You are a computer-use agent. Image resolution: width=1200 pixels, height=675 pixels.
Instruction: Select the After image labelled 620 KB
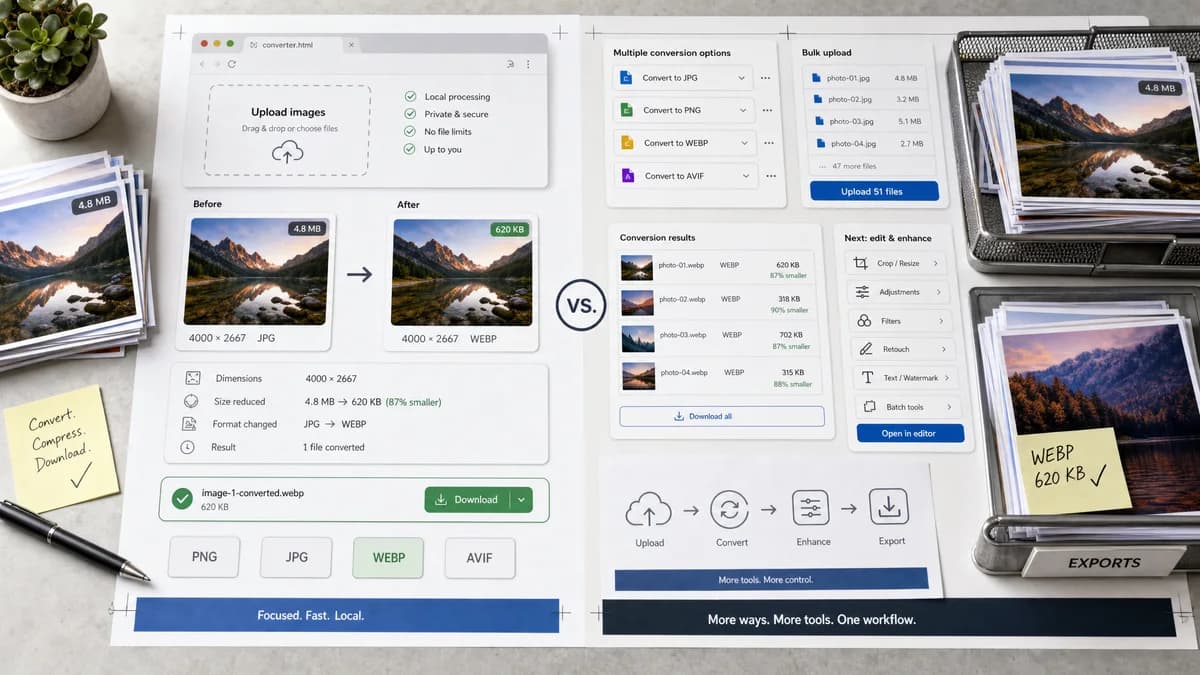pos(461,272)
